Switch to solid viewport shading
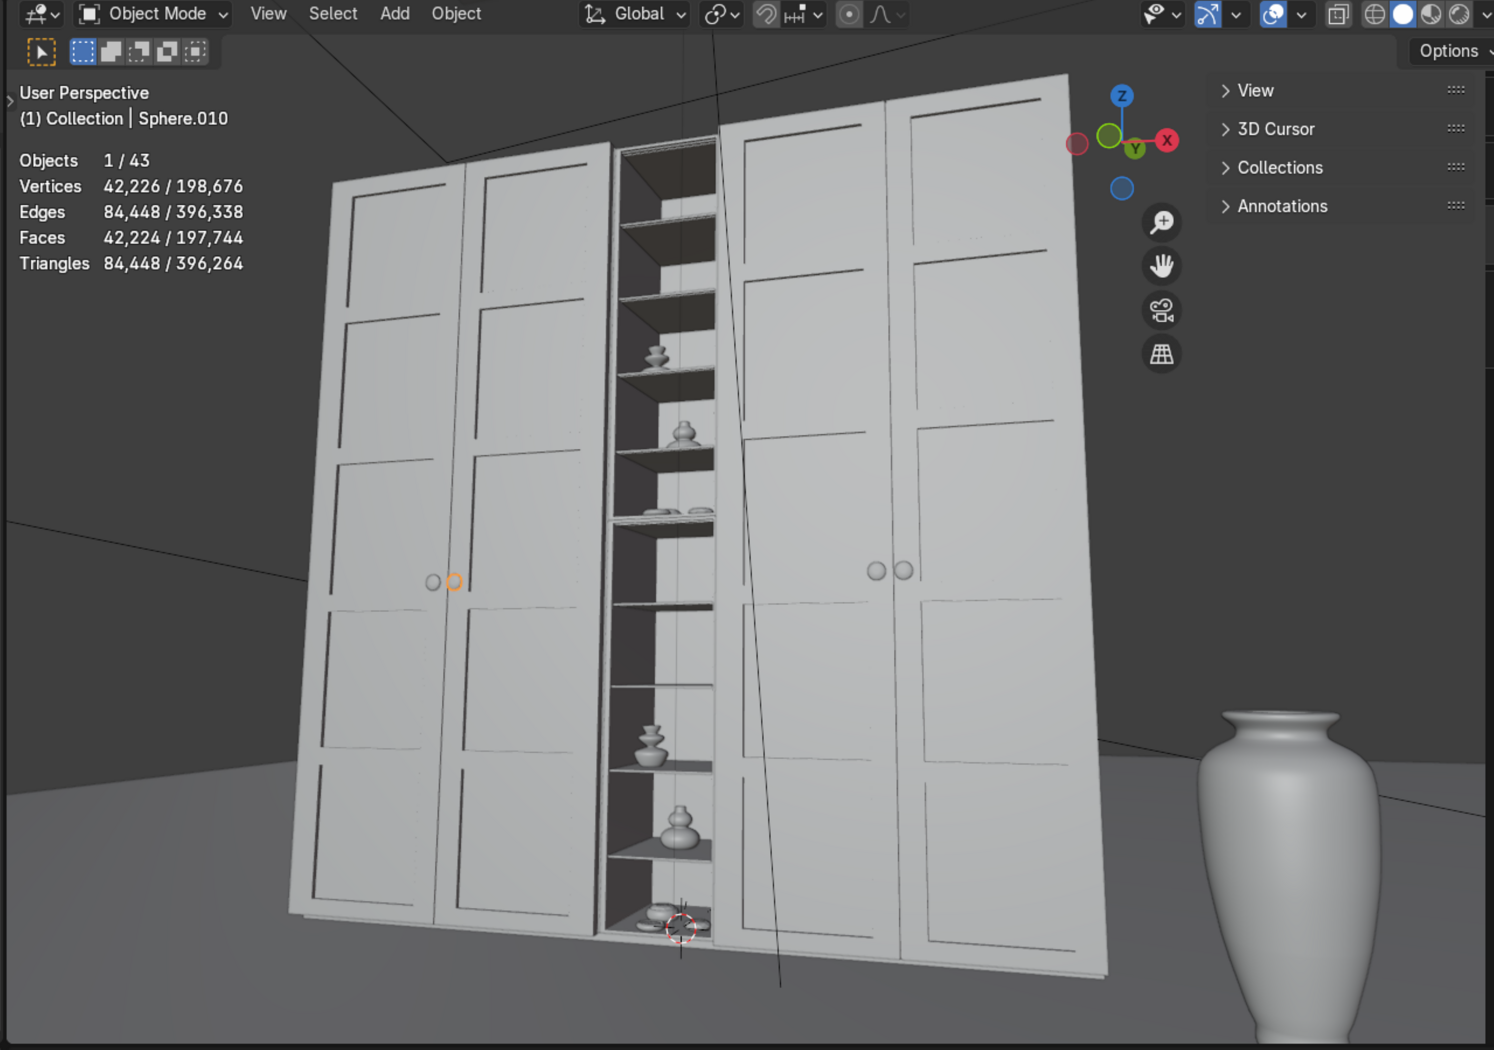This screenshot has height=1050, width=1494. [1403, 14]
